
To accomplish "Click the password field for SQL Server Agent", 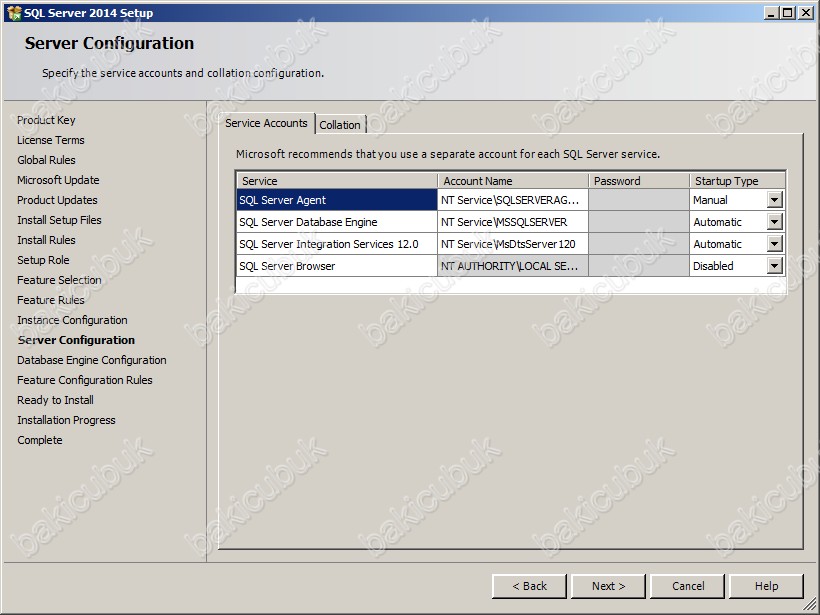I will (x=639, y=200).
